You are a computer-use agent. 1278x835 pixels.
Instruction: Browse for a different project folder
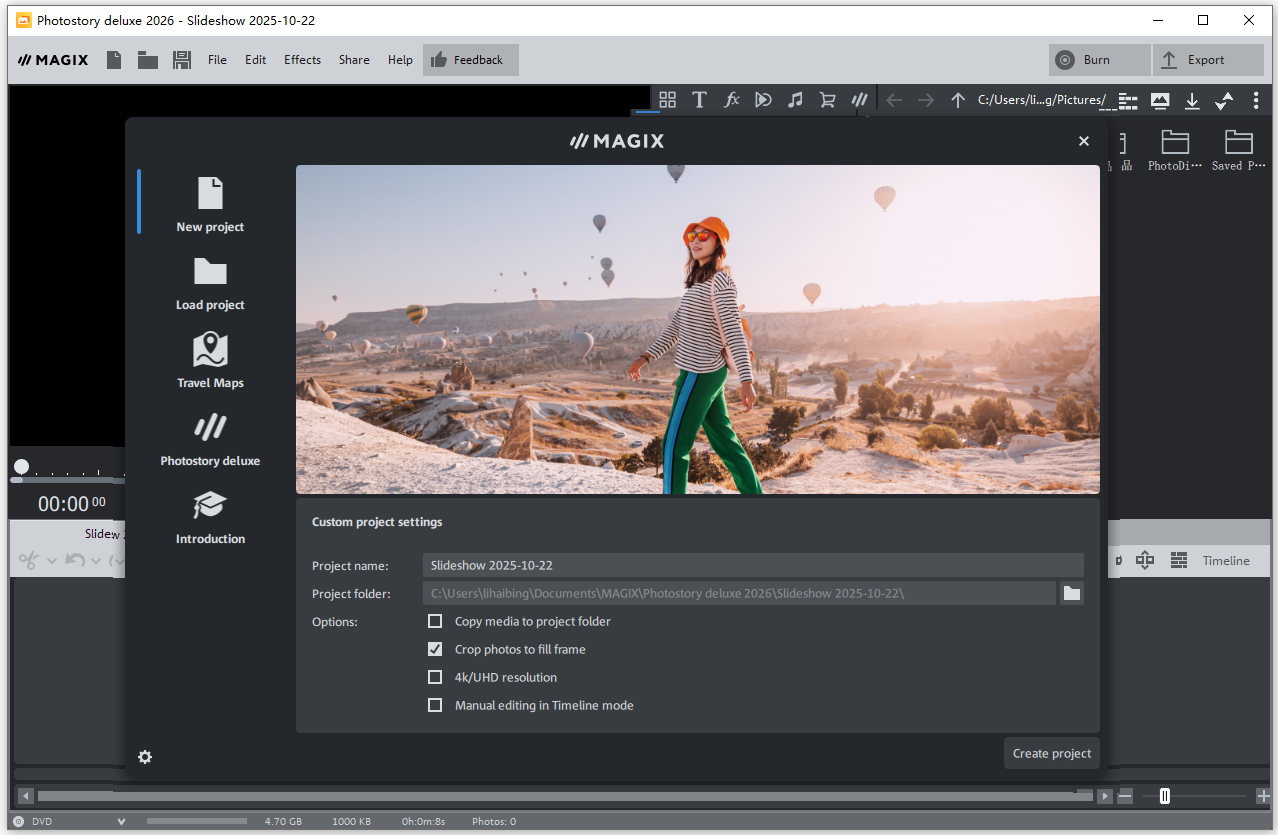coord(1071,593)
